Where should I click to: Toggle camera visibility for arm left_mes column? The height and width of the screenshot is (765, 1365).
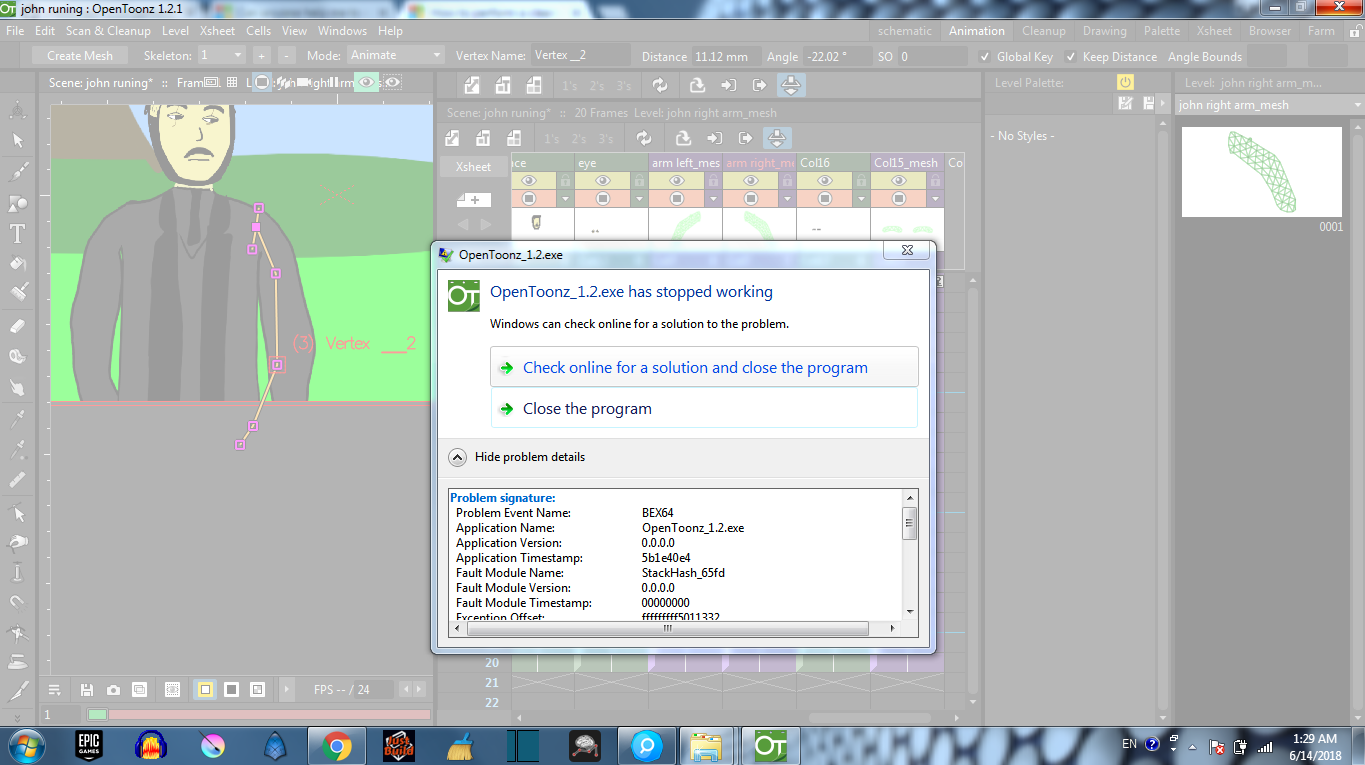tap(676, 198)
